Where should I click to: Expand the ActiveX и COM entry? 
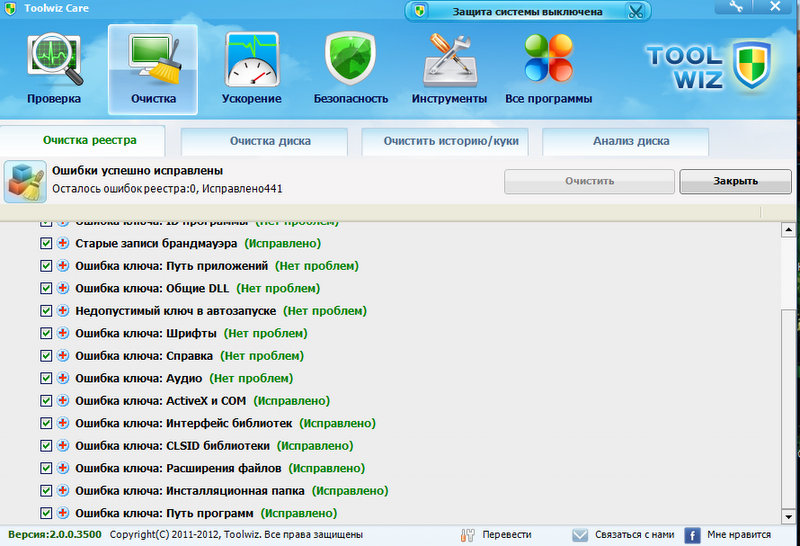(63, 400)
